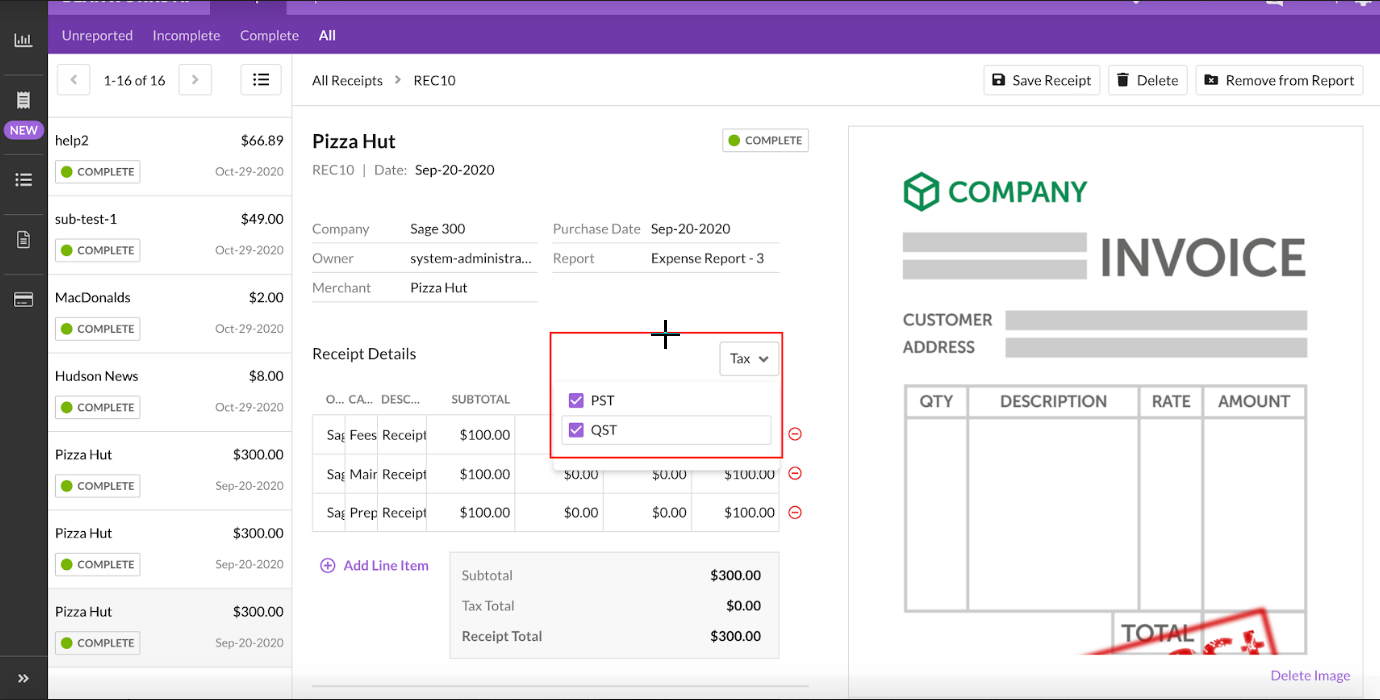Viewport: 1380px width, 700px height.
Task: Switch to the Complete tab
Action: coord(269,35)
